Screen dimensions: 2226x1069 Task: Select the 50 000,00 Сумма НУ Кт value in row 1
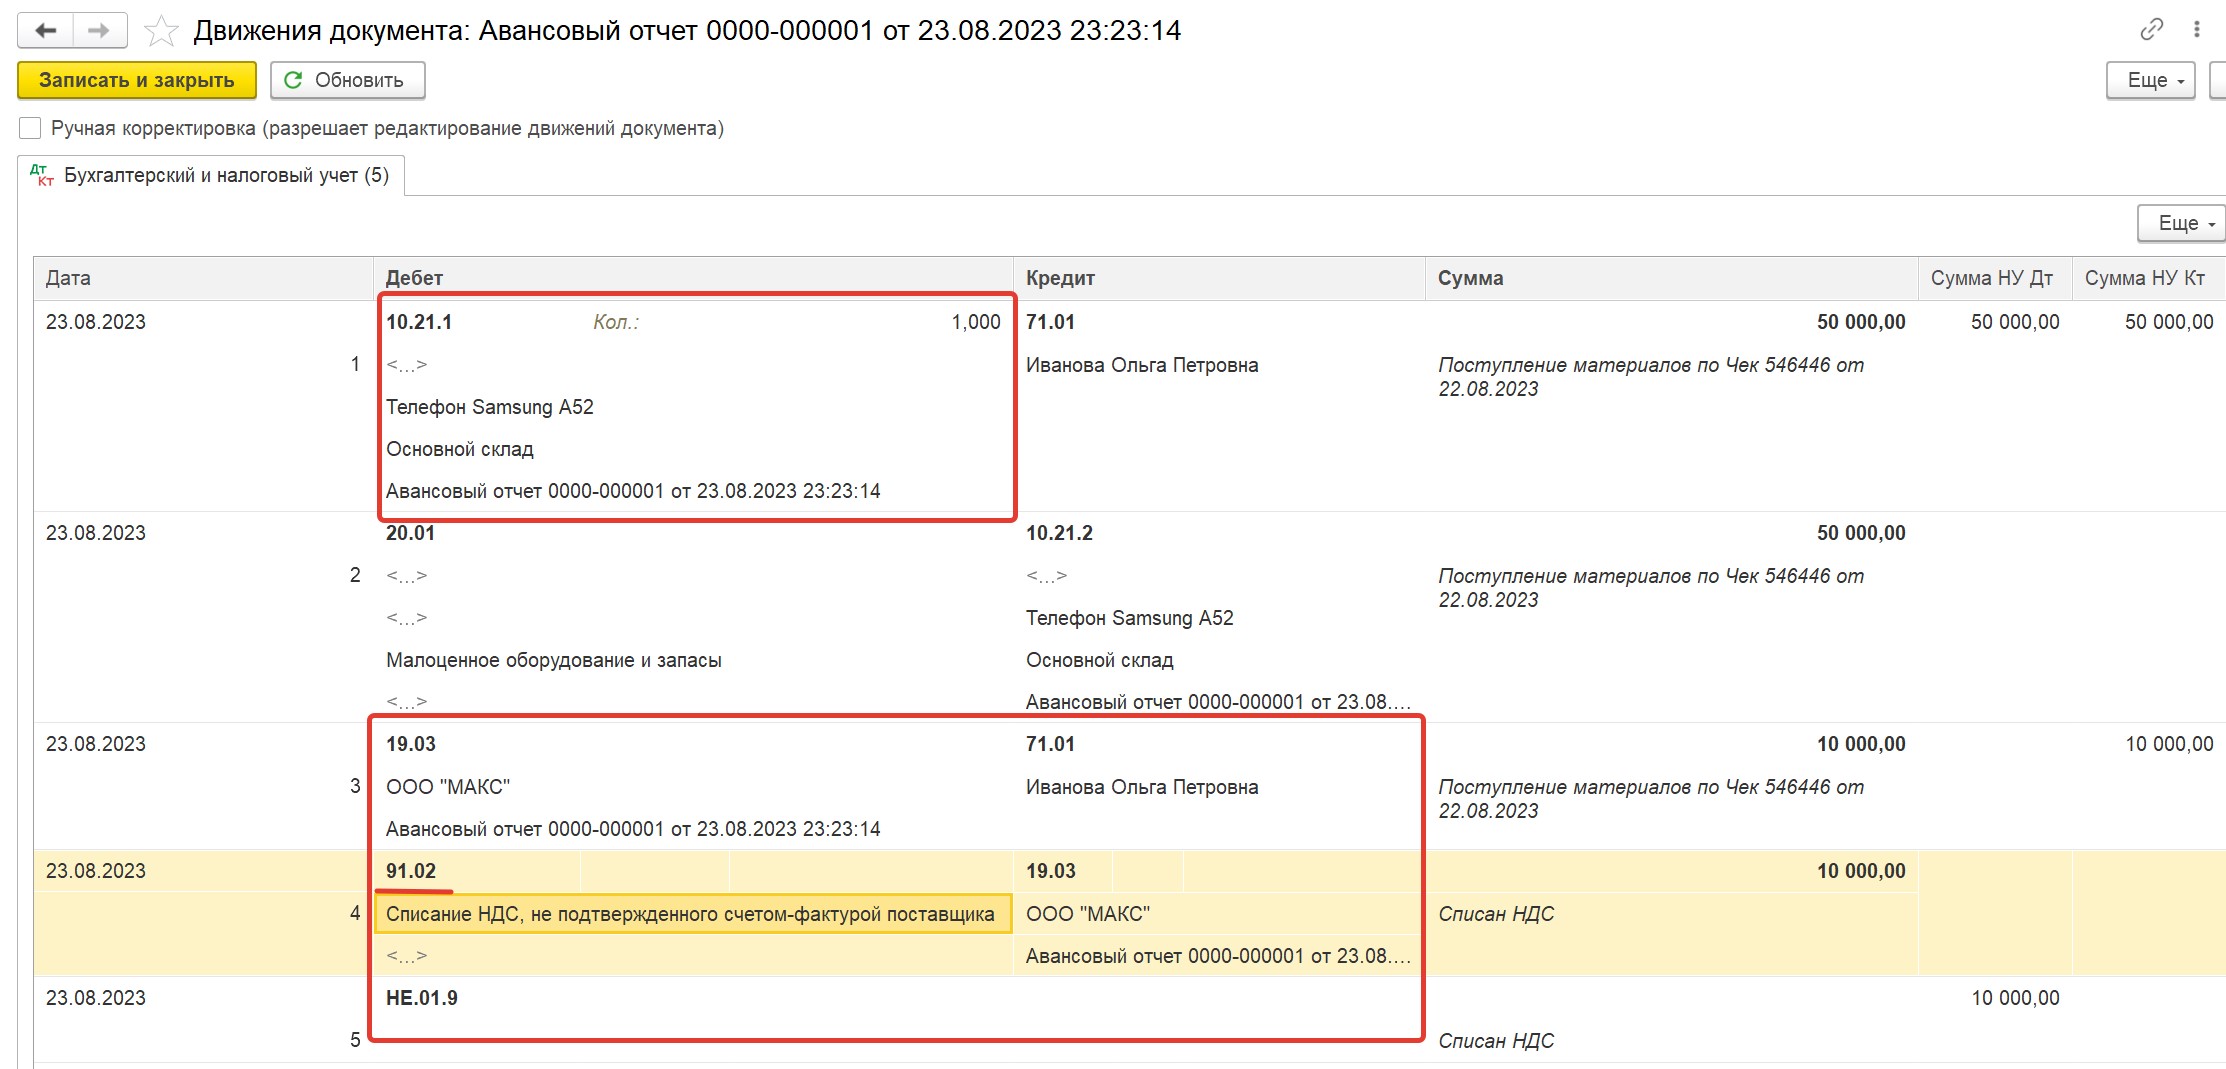pyautogui.click(x=2169, y=322)
